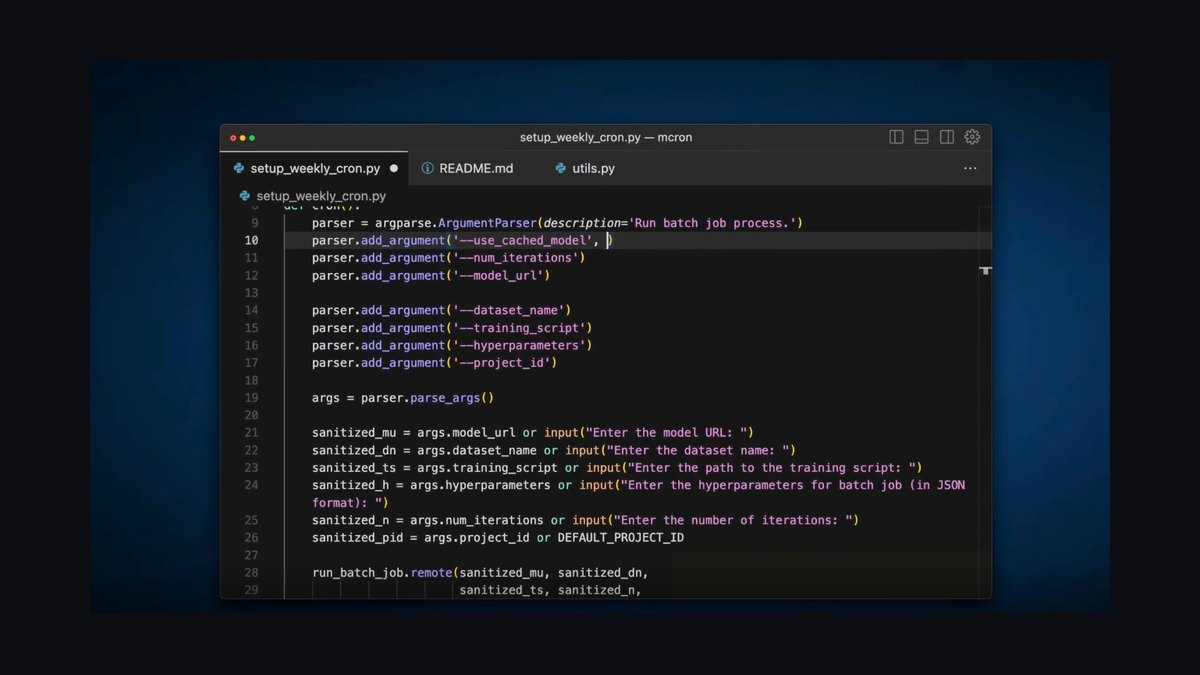Viewport: 1200px width, 675px height.
Task: Toggle the bottom panel layout icon
Action: (922, 137)
